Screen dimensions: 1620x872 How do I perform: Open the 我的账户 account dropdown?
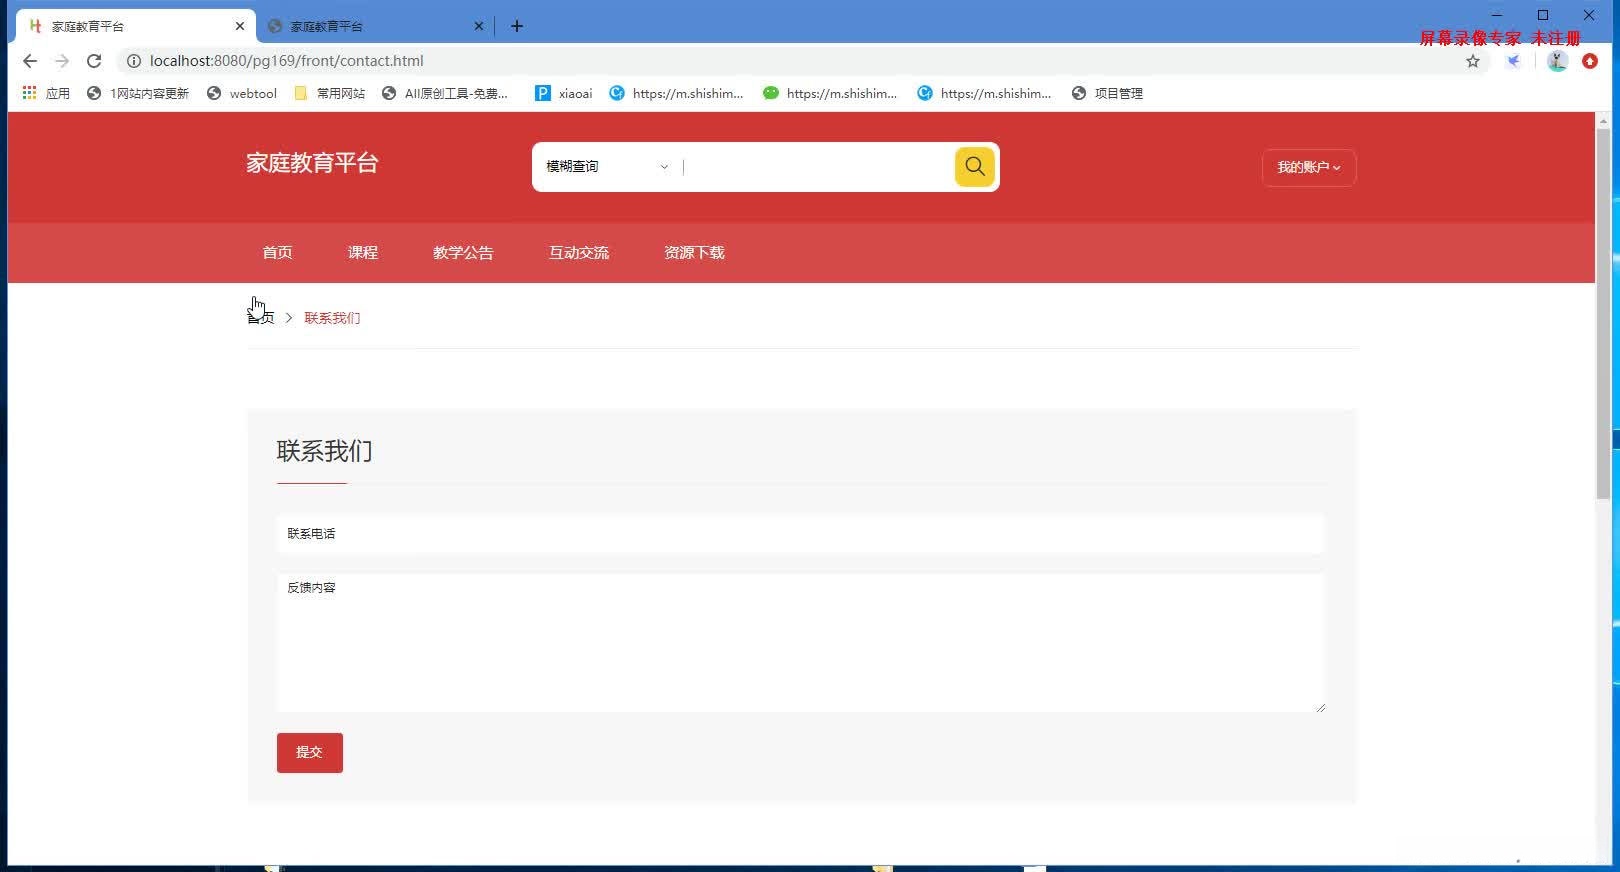pyautogui.click(x=1309, y=168)
